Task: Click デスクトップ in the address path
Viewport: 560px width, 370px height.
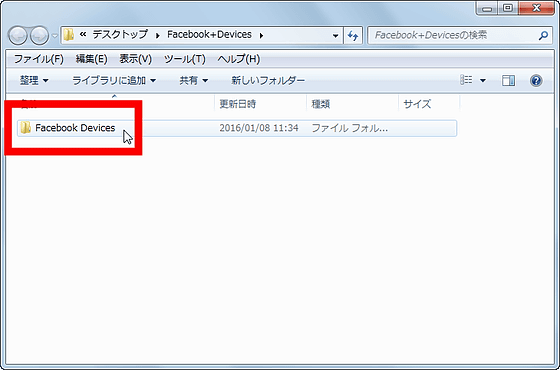Action: click(120, 35)
